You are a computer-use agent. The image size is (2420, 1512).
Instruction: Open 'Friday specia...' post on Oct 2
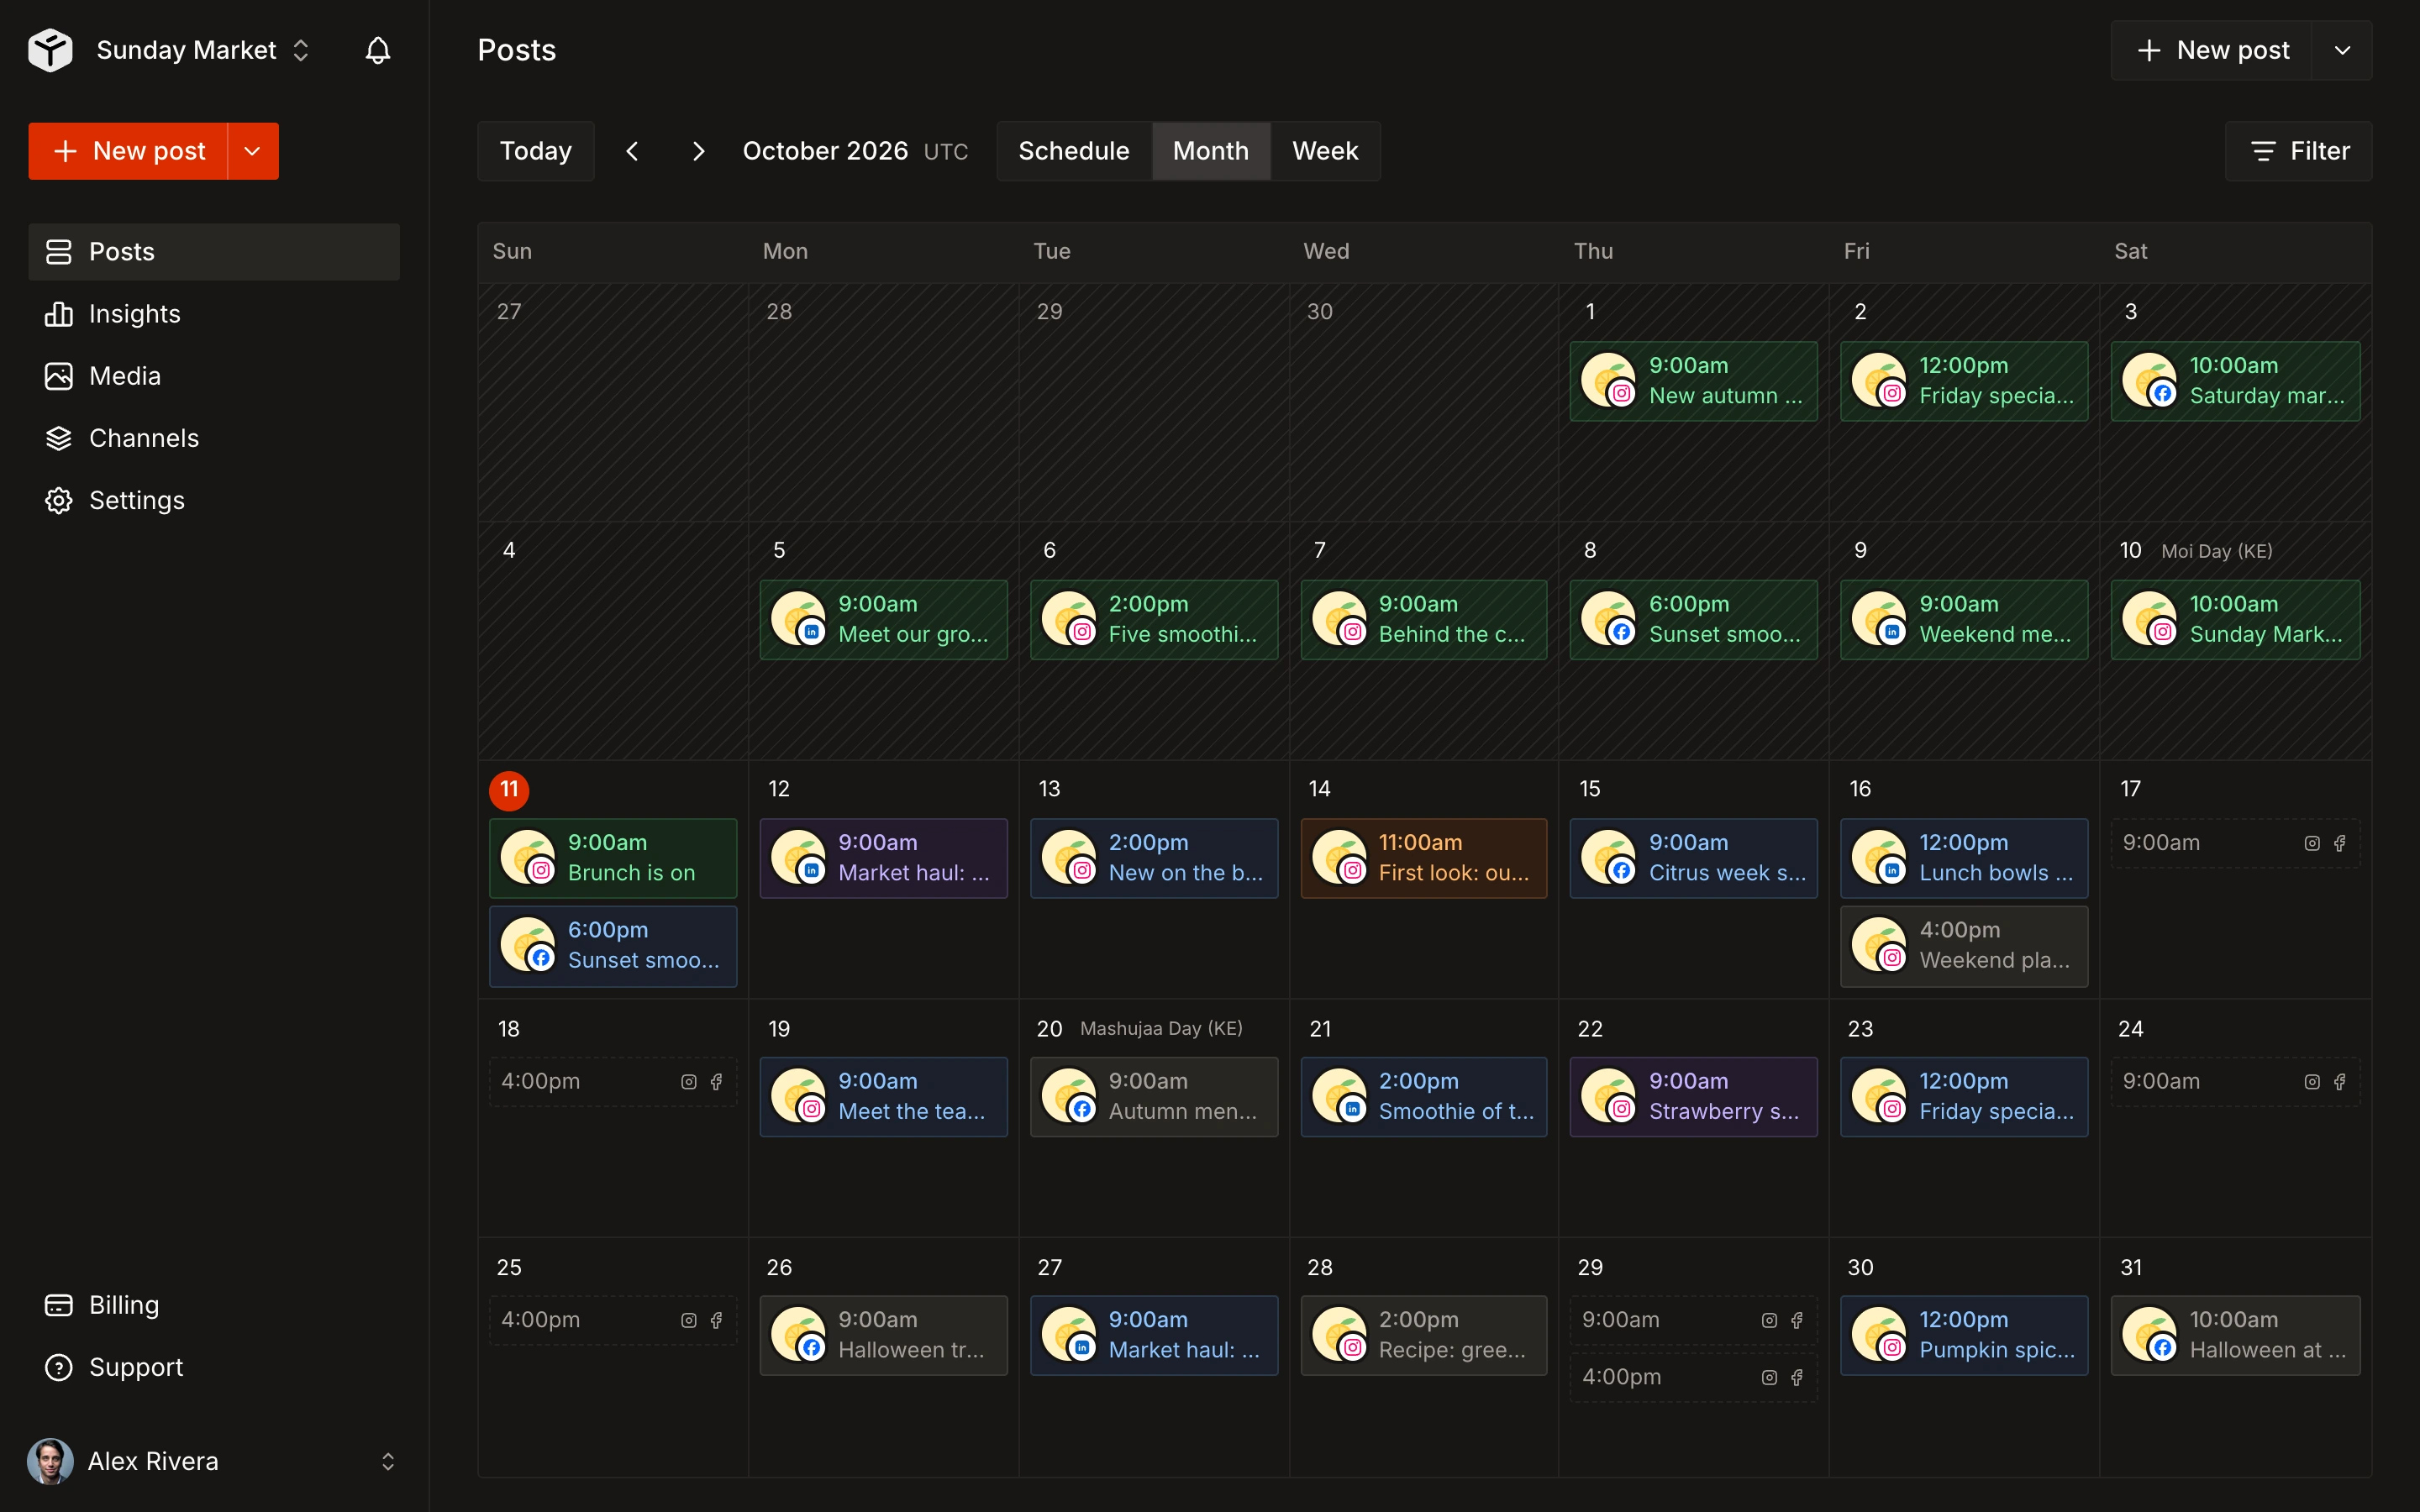pos(1963,381)
